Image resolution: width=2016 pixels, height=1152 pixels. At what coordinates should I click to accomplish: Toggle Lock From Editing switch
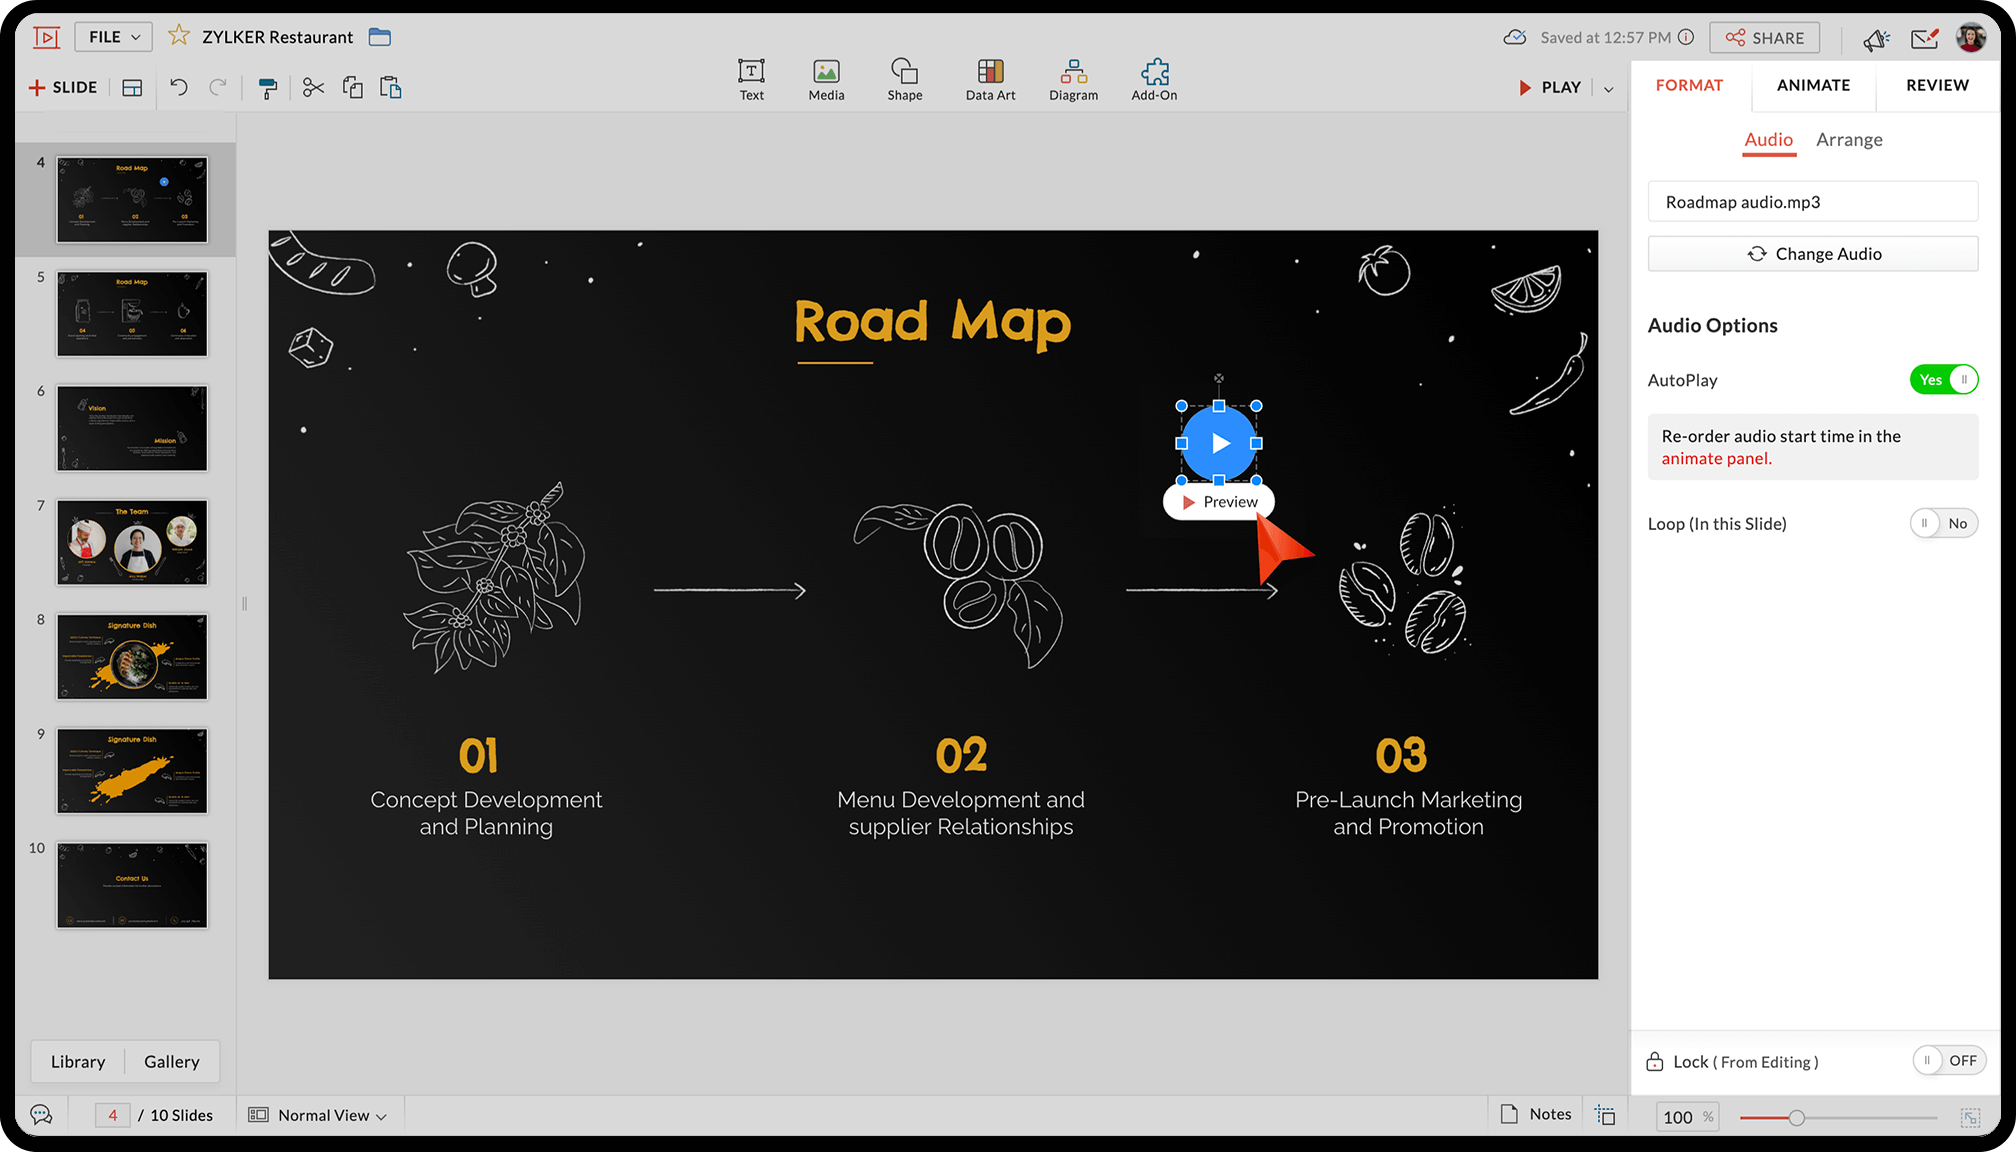point(1948,1061)
